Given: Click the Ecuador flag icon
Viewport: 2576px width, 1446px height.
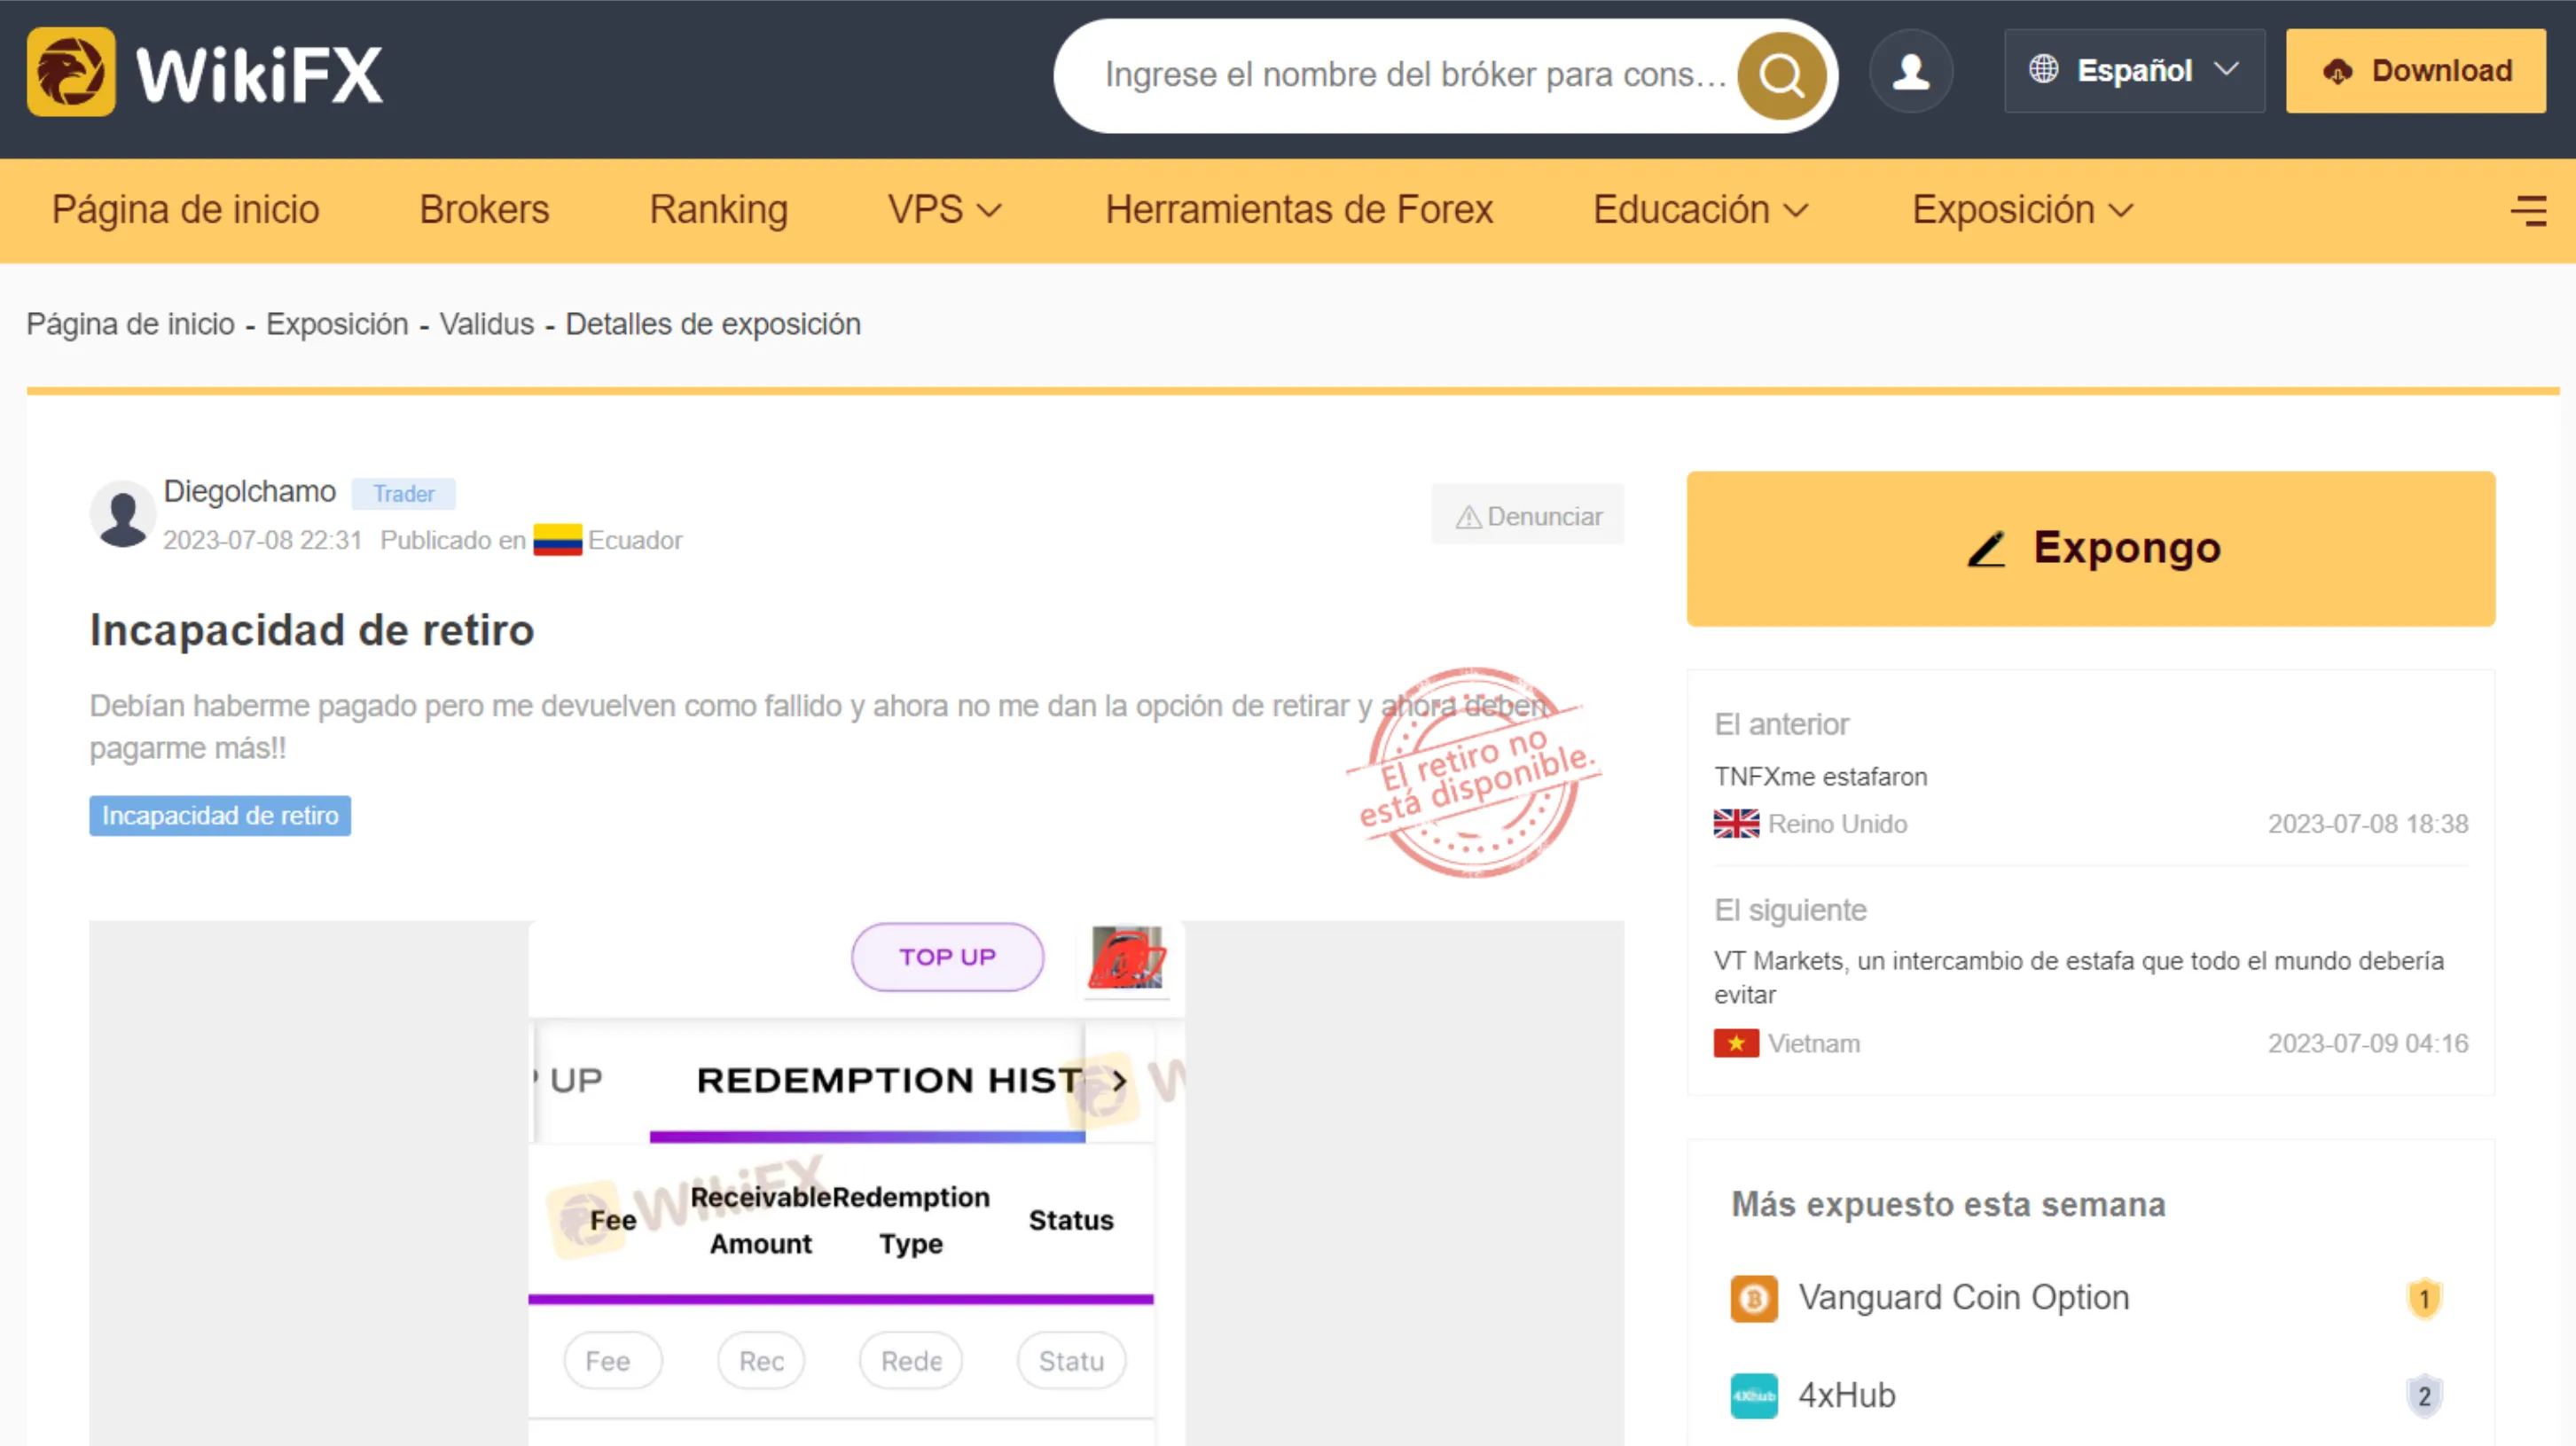Looking at the screenshot, I should (x=557, y=540).
